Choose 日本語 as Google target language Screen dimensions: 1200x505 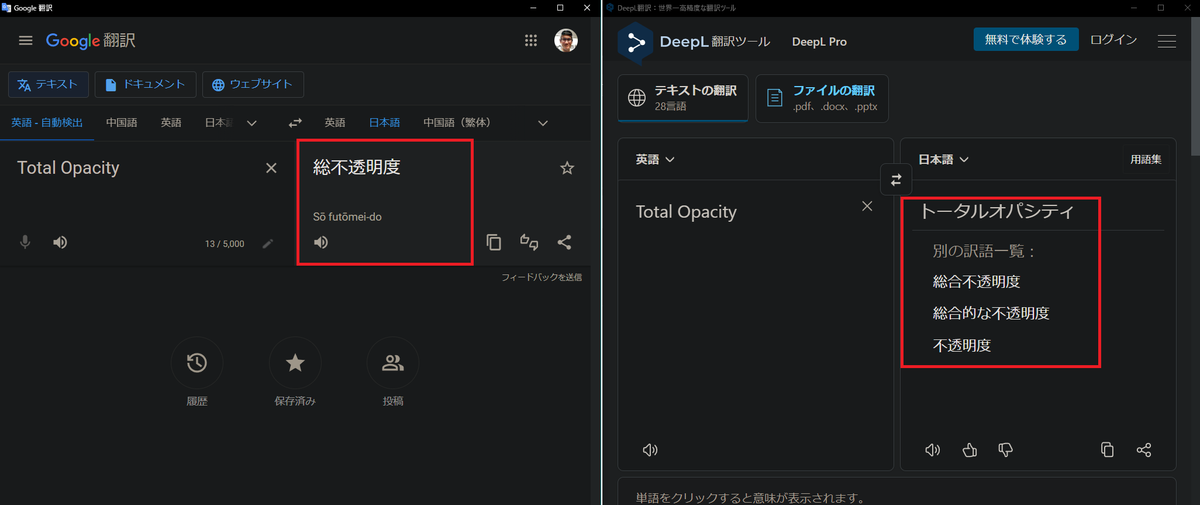pos(384,123)
